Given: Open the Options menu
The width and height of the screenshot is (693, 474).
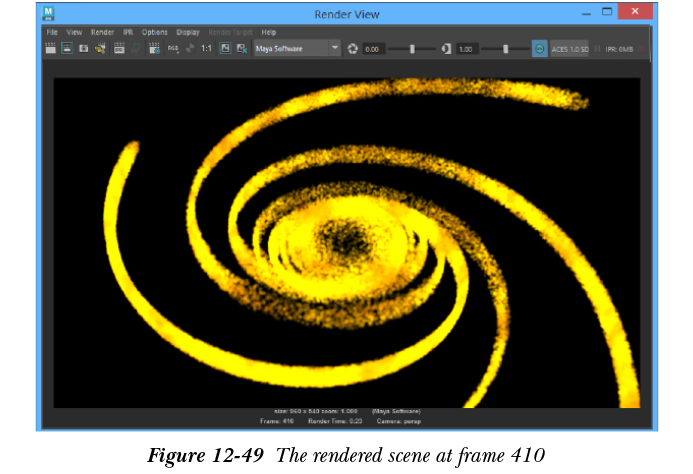Looking at the screenshot, I should coord(154,32).
